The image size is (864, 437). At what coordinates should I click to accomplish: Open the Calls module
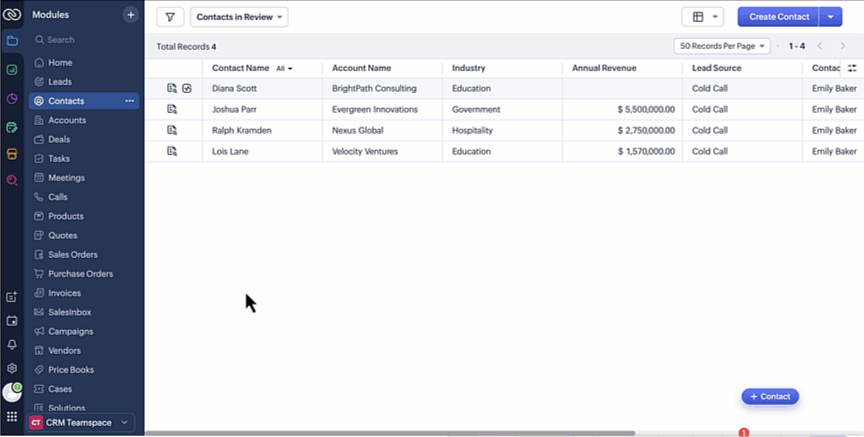coord(84,197)
